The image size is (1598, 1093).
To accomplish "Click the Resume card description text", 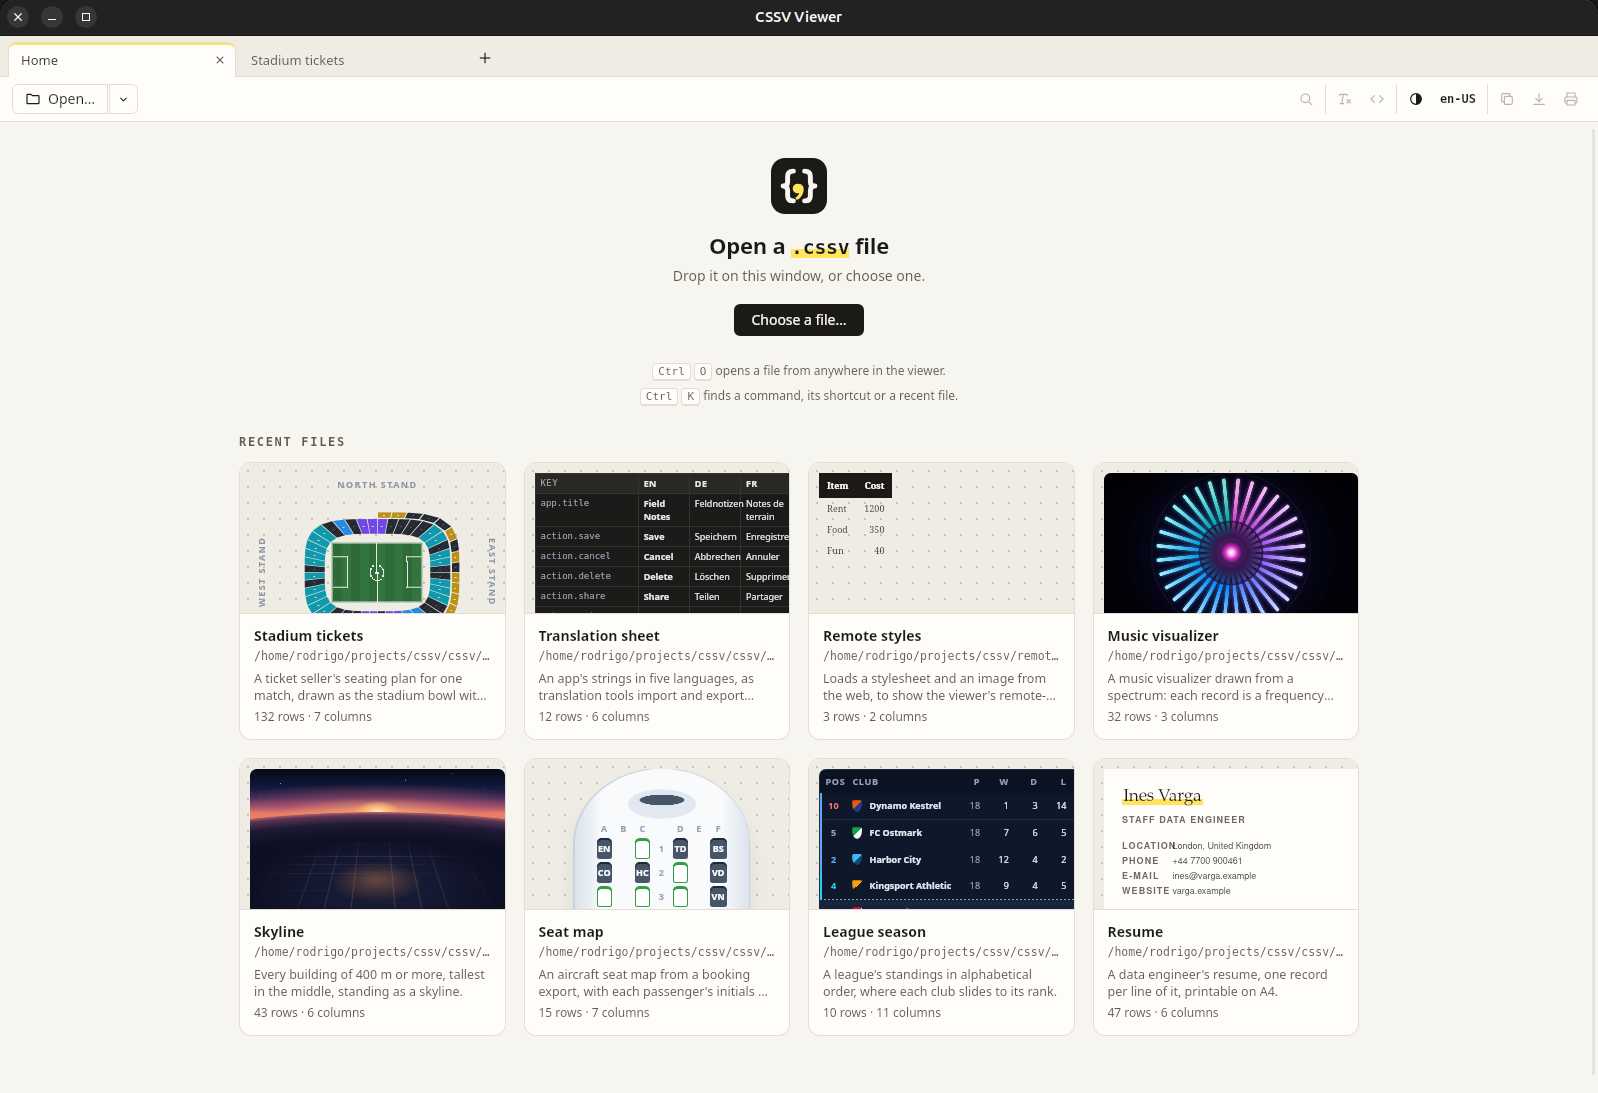I will (1217, 983).
